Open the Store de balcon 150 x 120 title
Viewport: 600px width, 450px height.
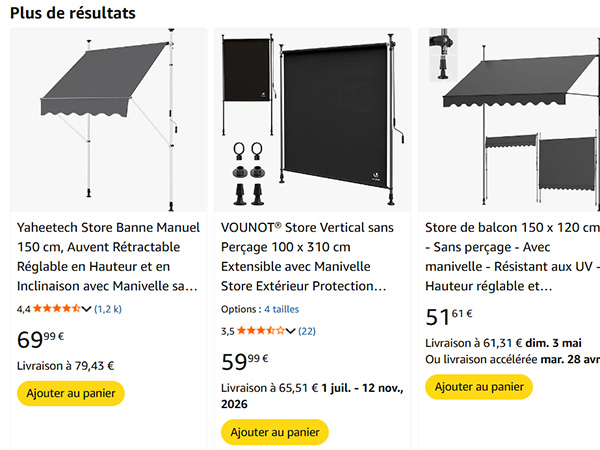(512, 257)
